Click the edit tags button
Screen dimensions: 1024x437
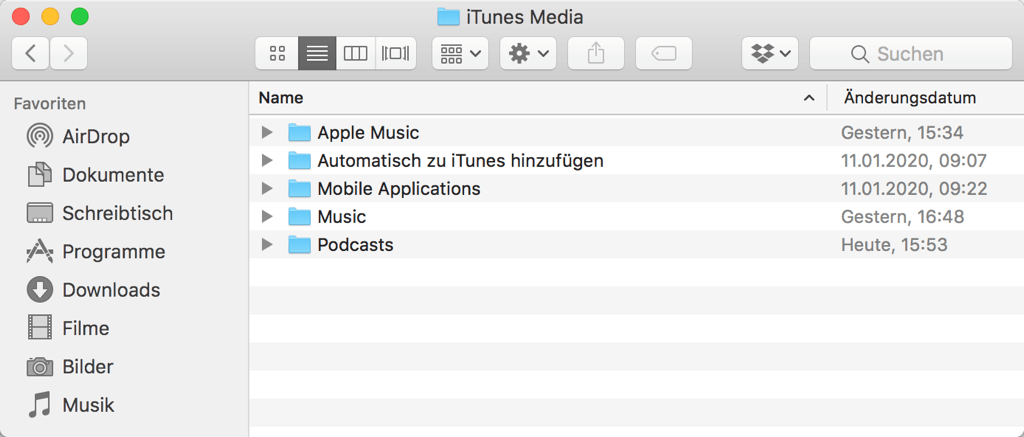(664, 54)
